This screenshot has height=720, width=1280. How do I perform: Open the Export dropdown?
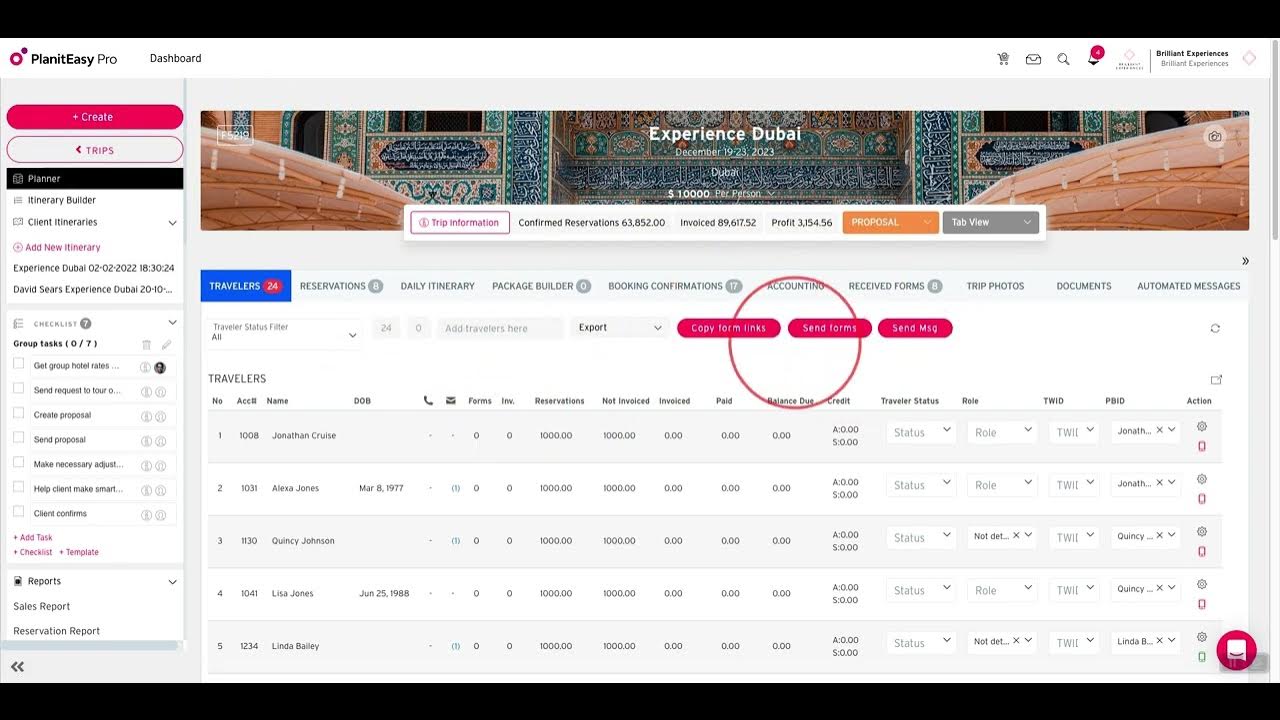620,328
